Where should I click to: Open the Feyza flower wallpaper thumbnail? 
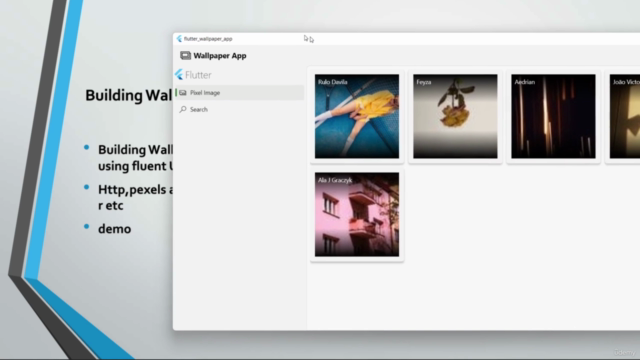(x=455, y=116)
